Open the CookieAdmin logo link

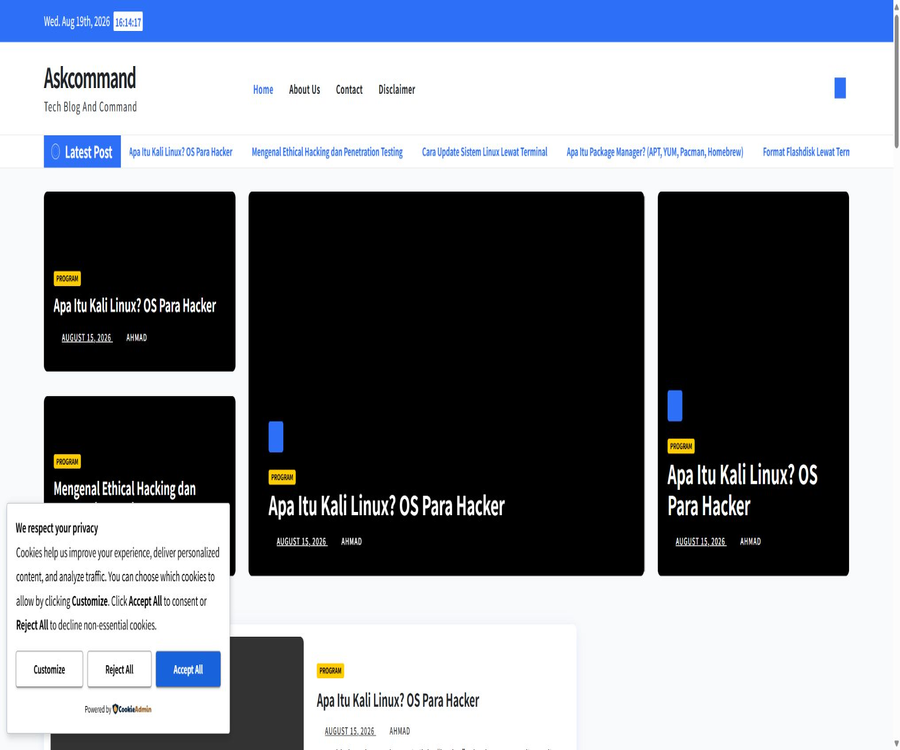132,709
